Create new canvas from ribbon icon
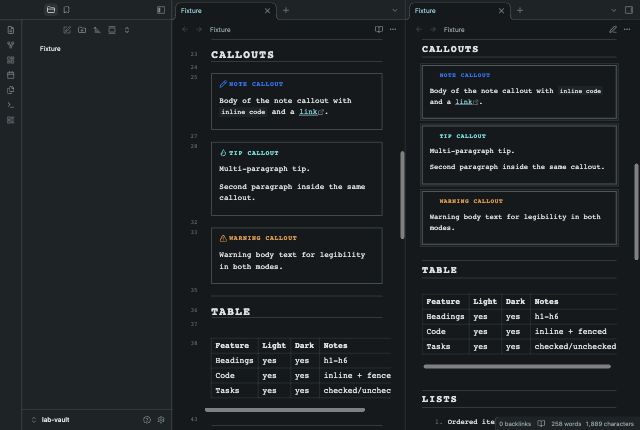Image resolution: width=640 pixels, height=430 pixels. point(11,60)
